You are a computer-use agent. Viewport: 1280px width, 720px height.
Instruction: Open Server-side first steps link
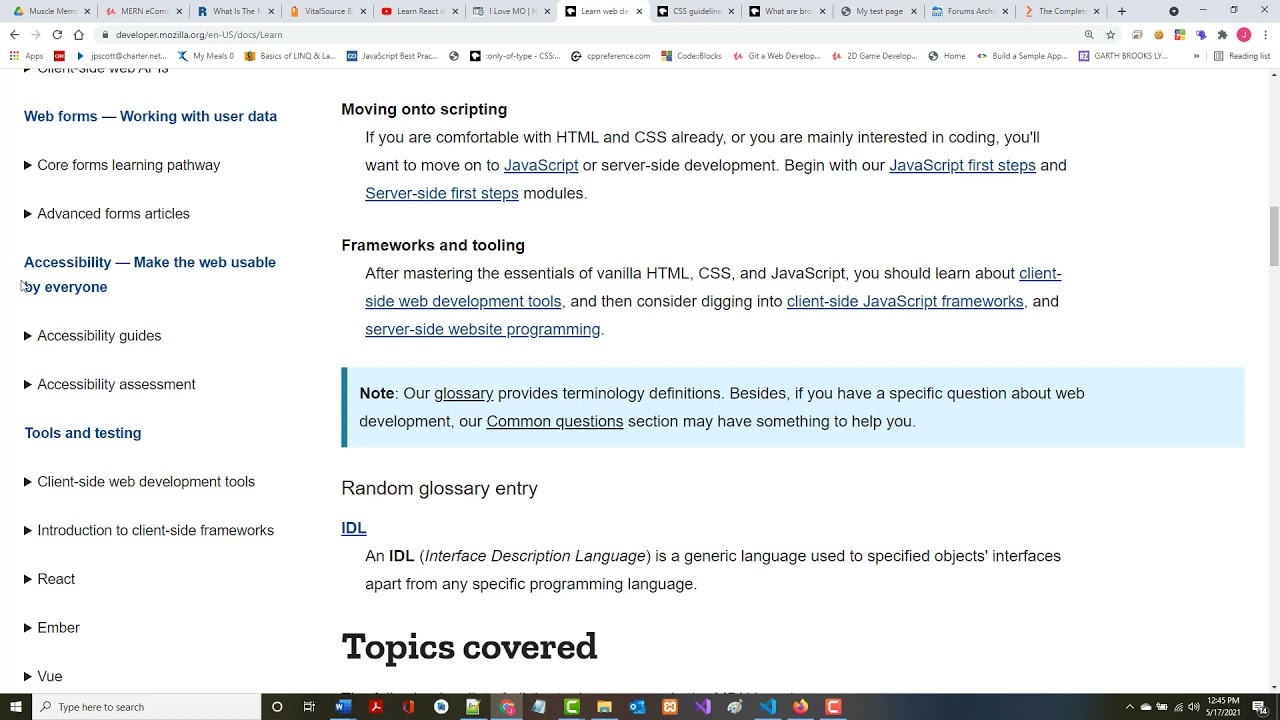tap(442, 193)
